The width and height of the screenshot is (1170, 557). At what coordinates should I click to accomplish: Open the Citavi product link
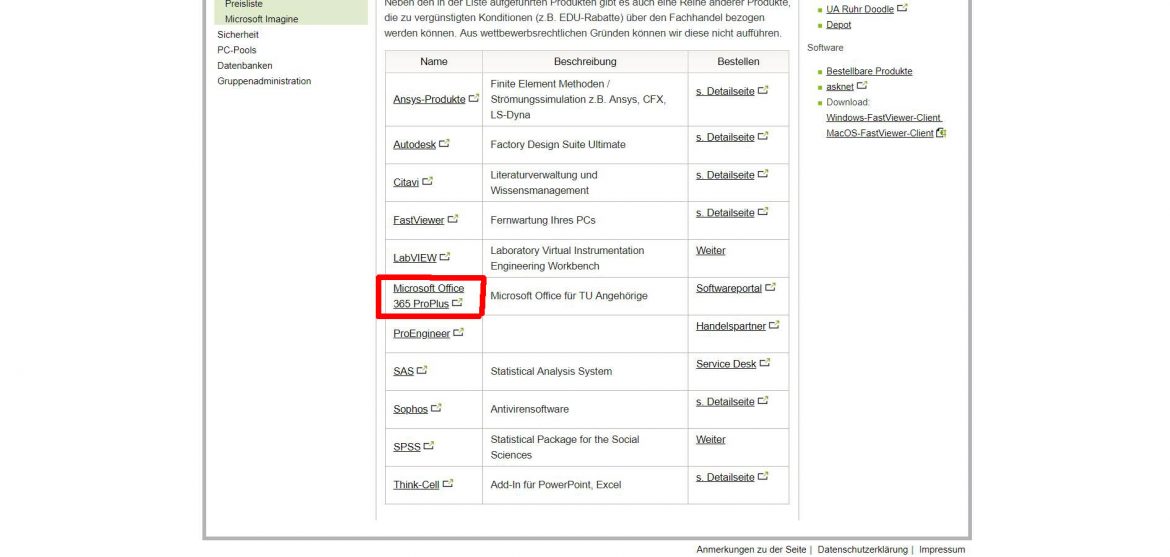406,182
